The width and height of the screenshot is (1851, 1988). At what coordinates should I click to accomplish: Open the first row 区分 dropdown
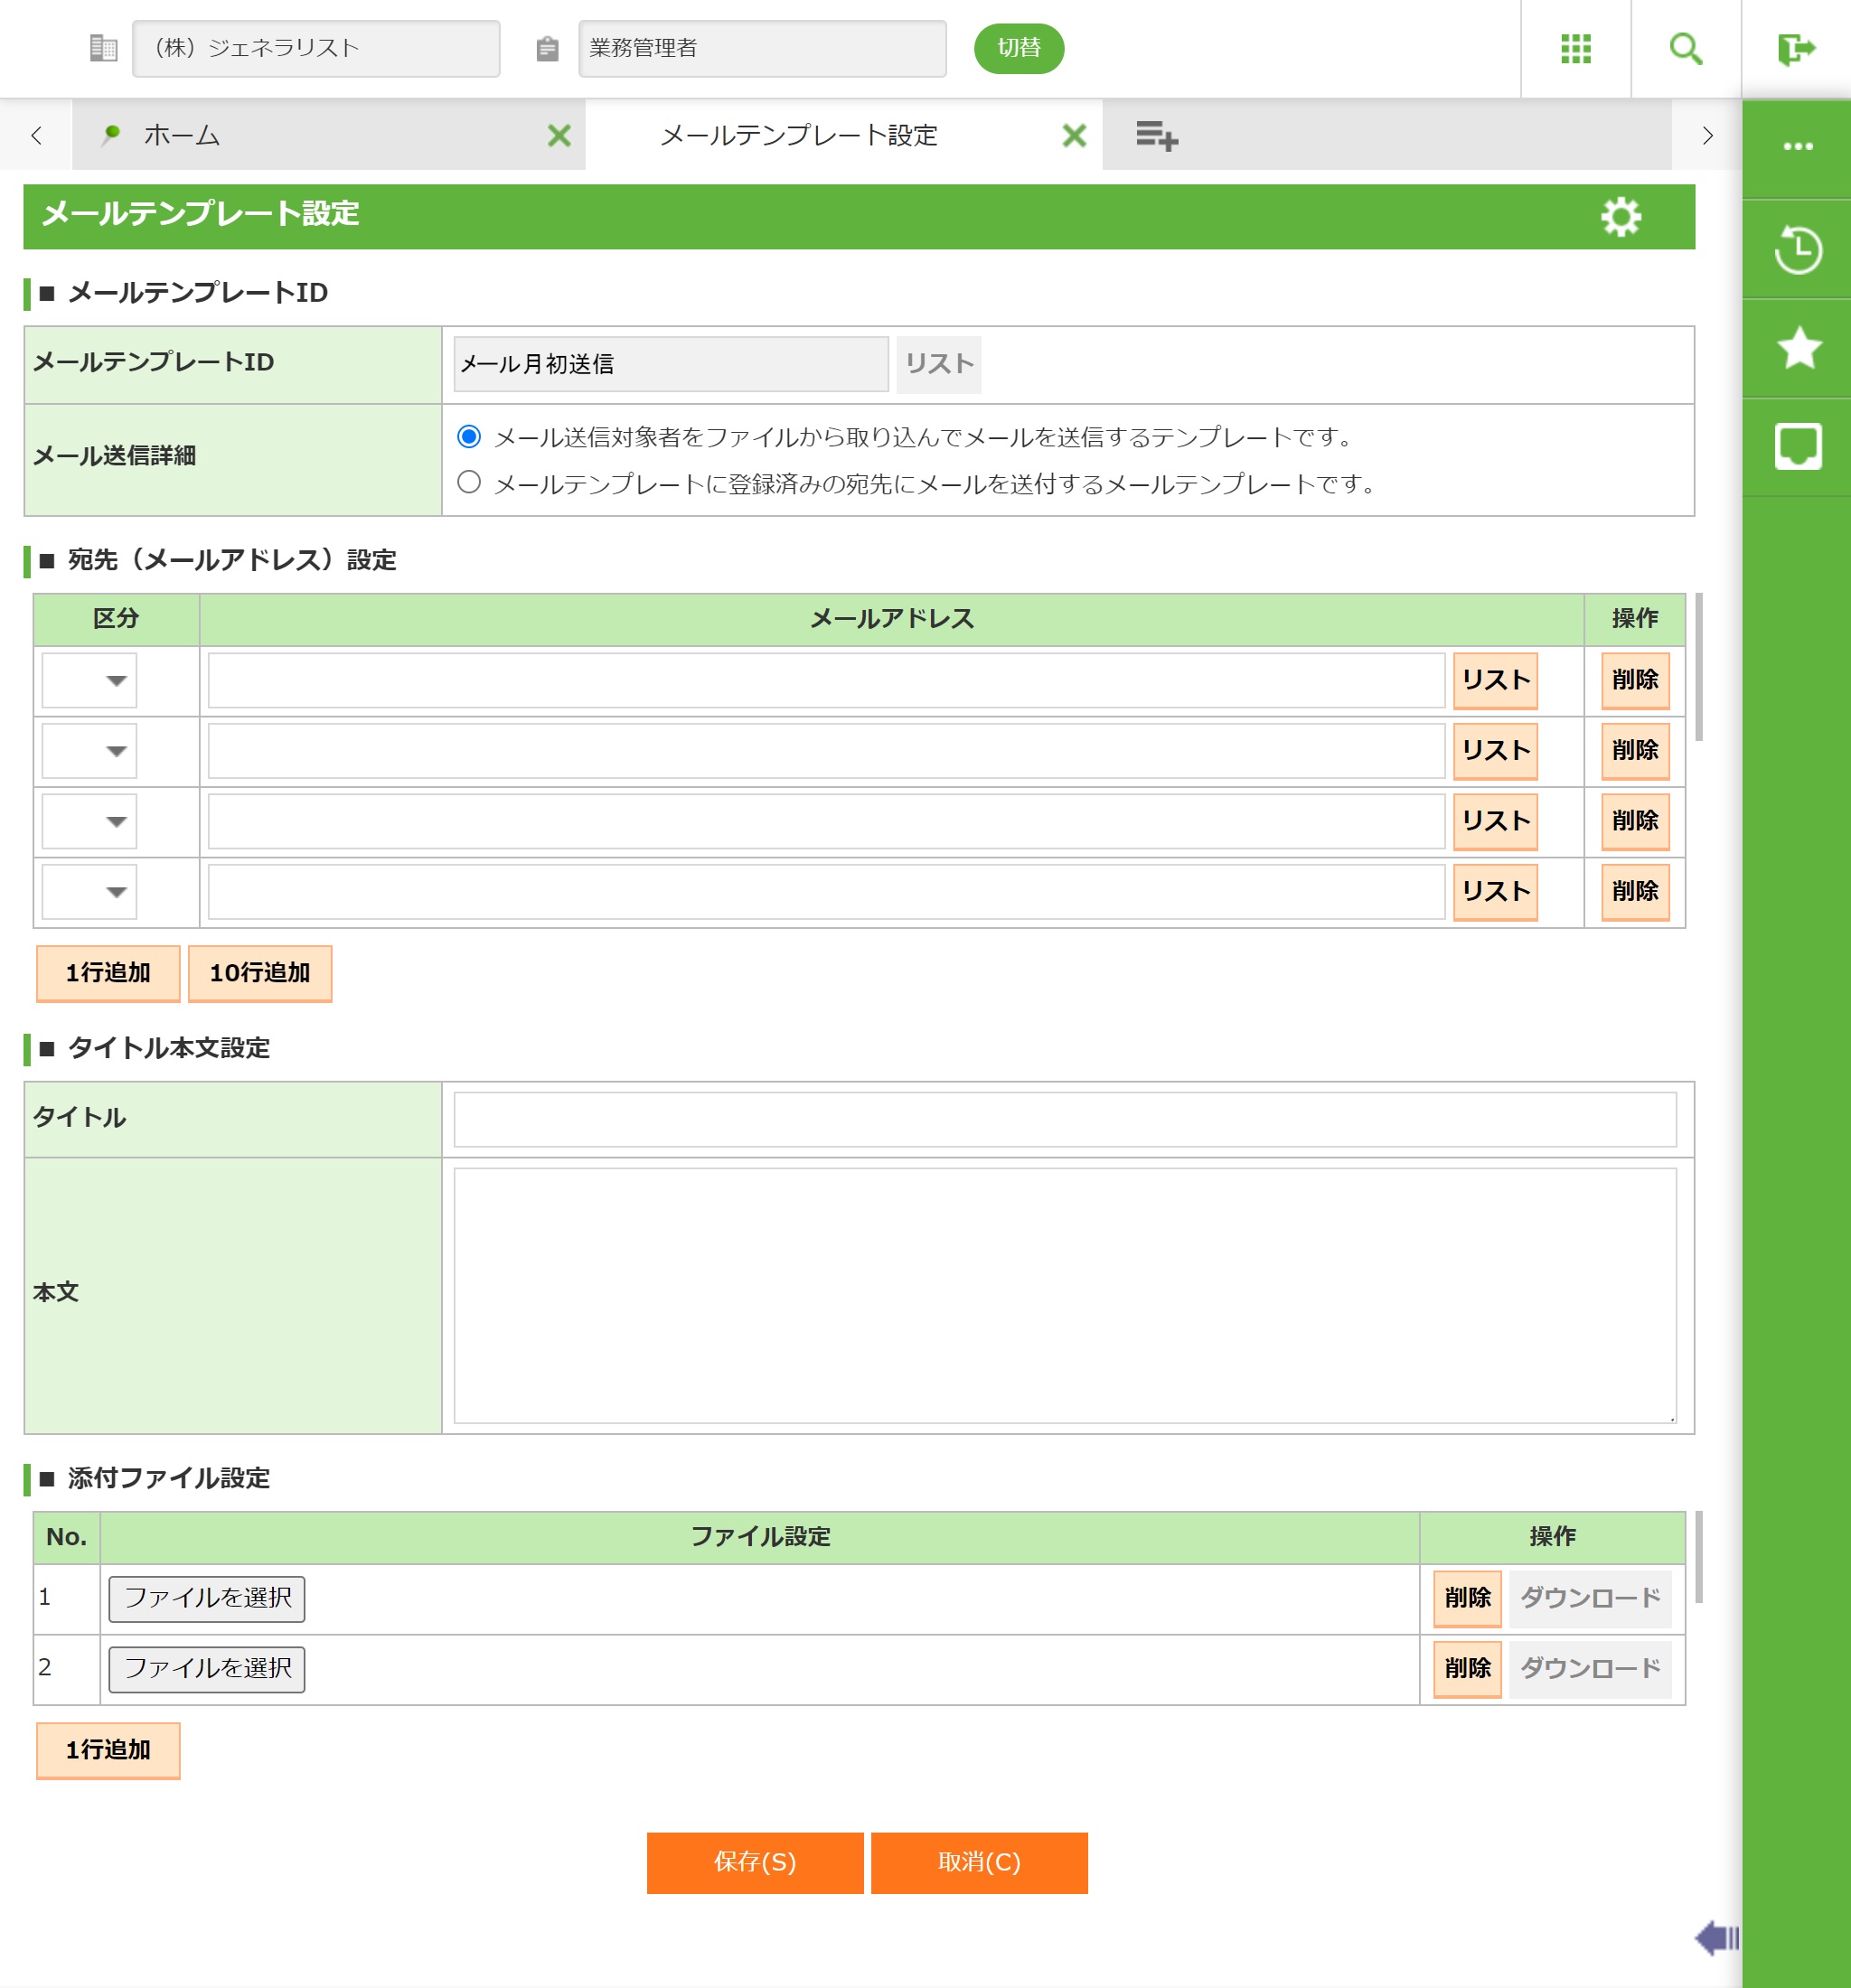point(89,681)
